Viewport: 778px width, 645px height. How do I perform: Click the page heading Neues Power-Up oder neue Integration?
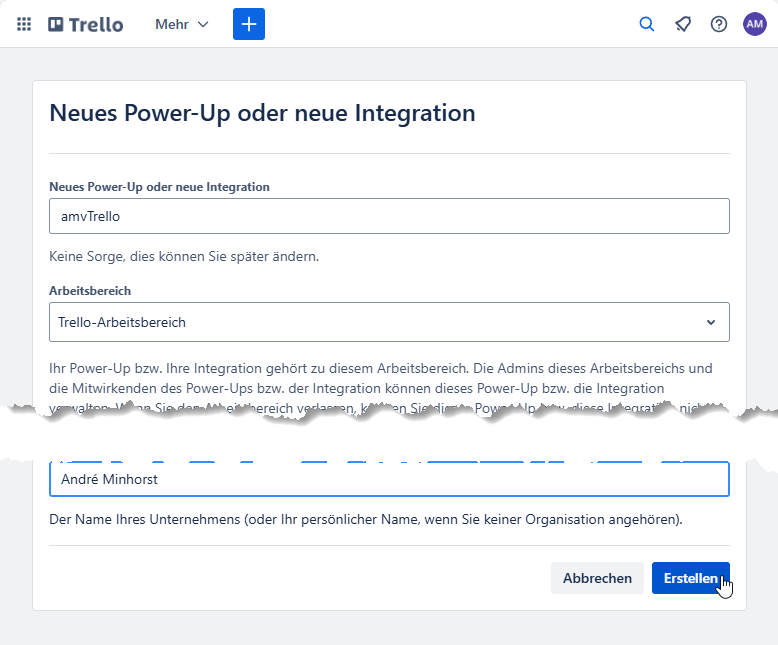point(262,112)
